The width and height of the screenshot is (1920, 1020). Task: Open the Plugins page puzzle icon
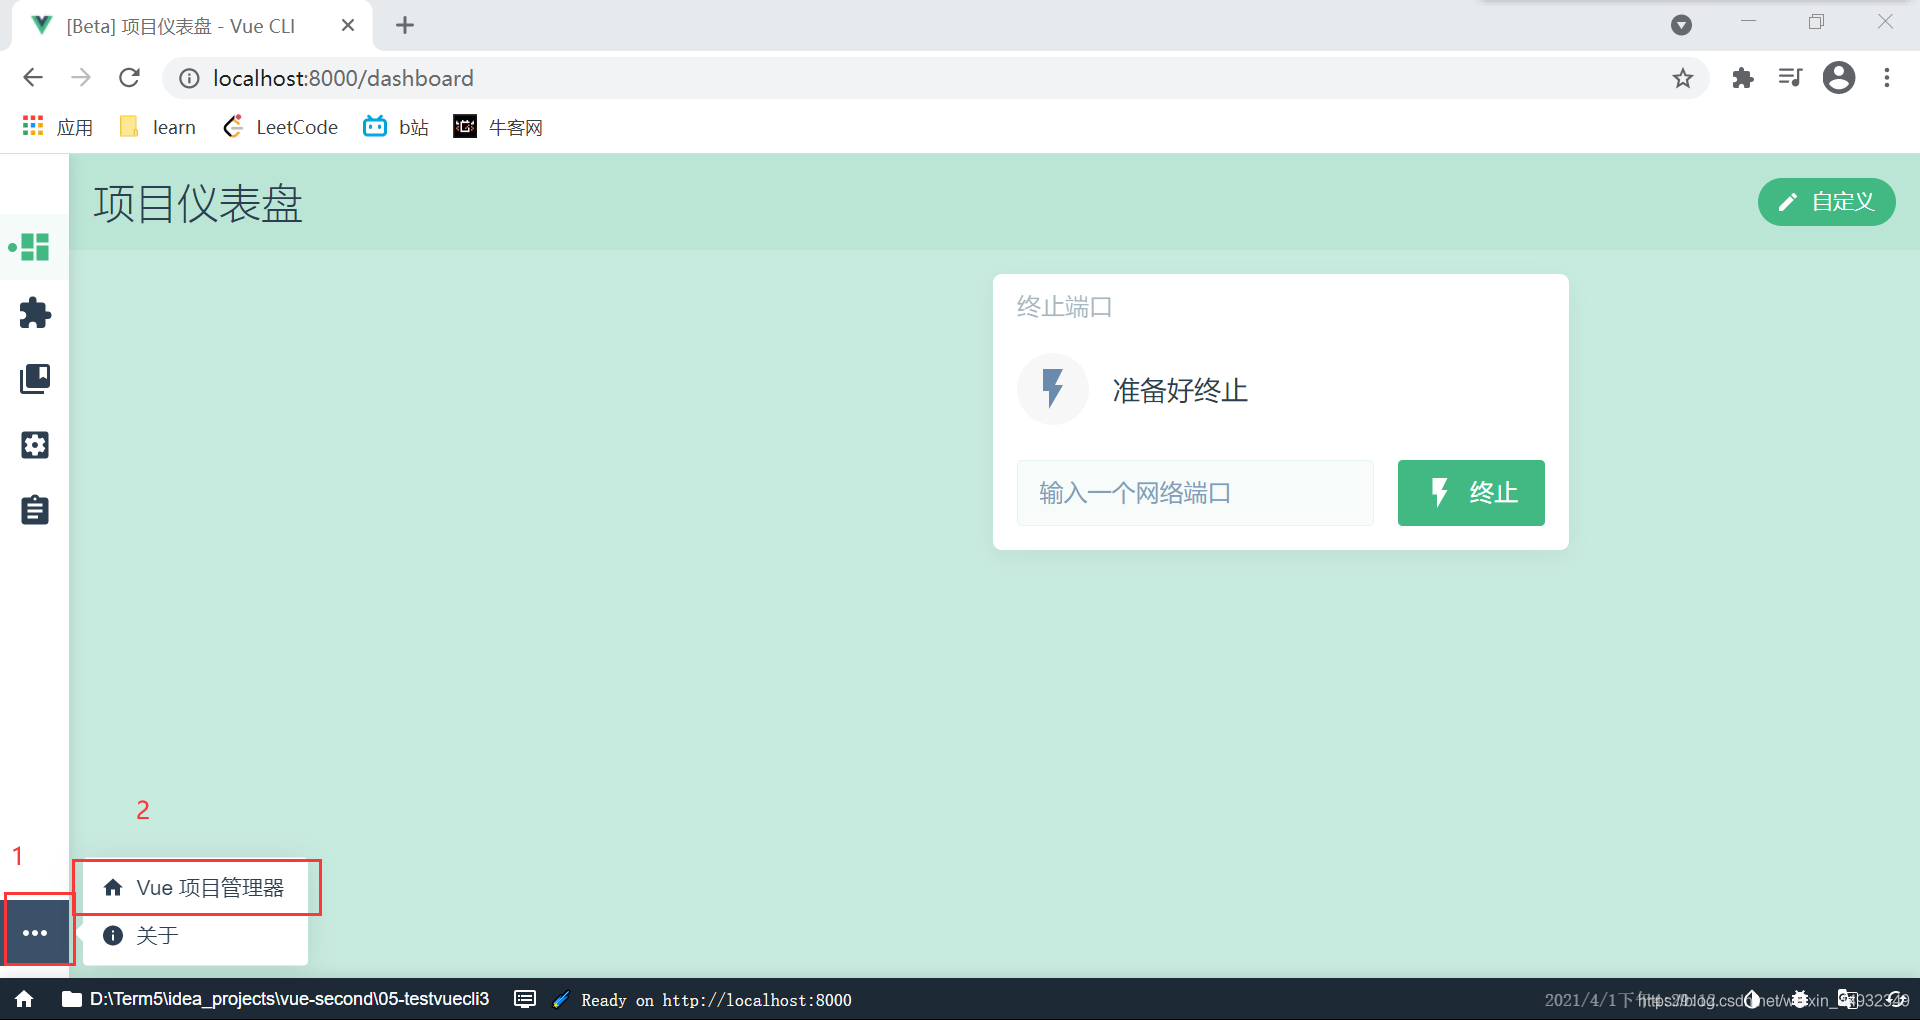[x=35, y=313]
